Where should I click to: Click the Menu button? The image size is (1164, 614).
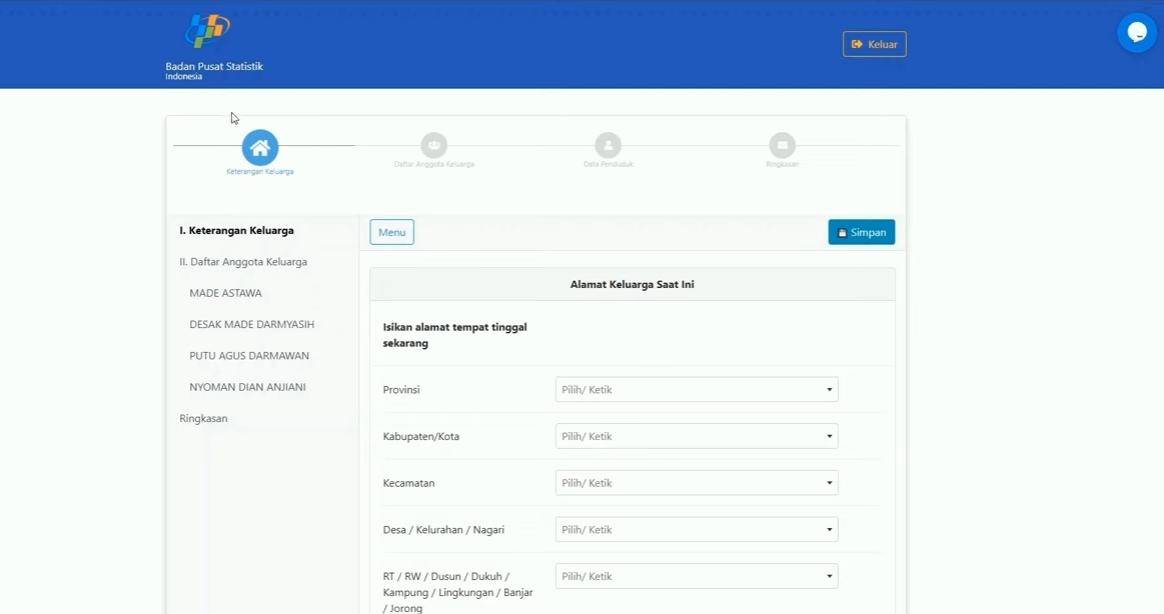point(392,232)
